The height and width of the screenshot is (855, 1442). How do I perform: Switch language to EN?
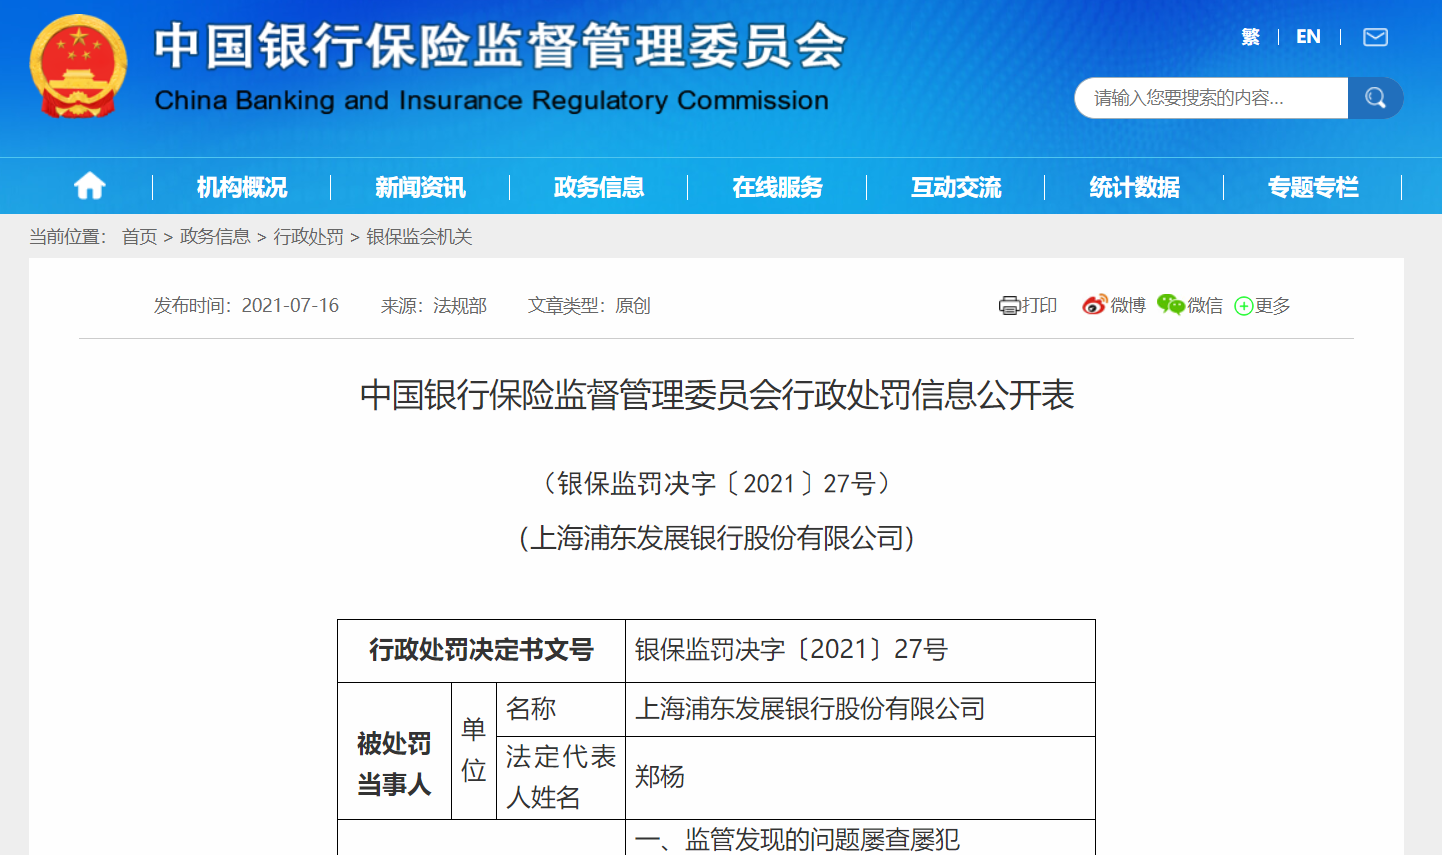[x=1308, y=37]
